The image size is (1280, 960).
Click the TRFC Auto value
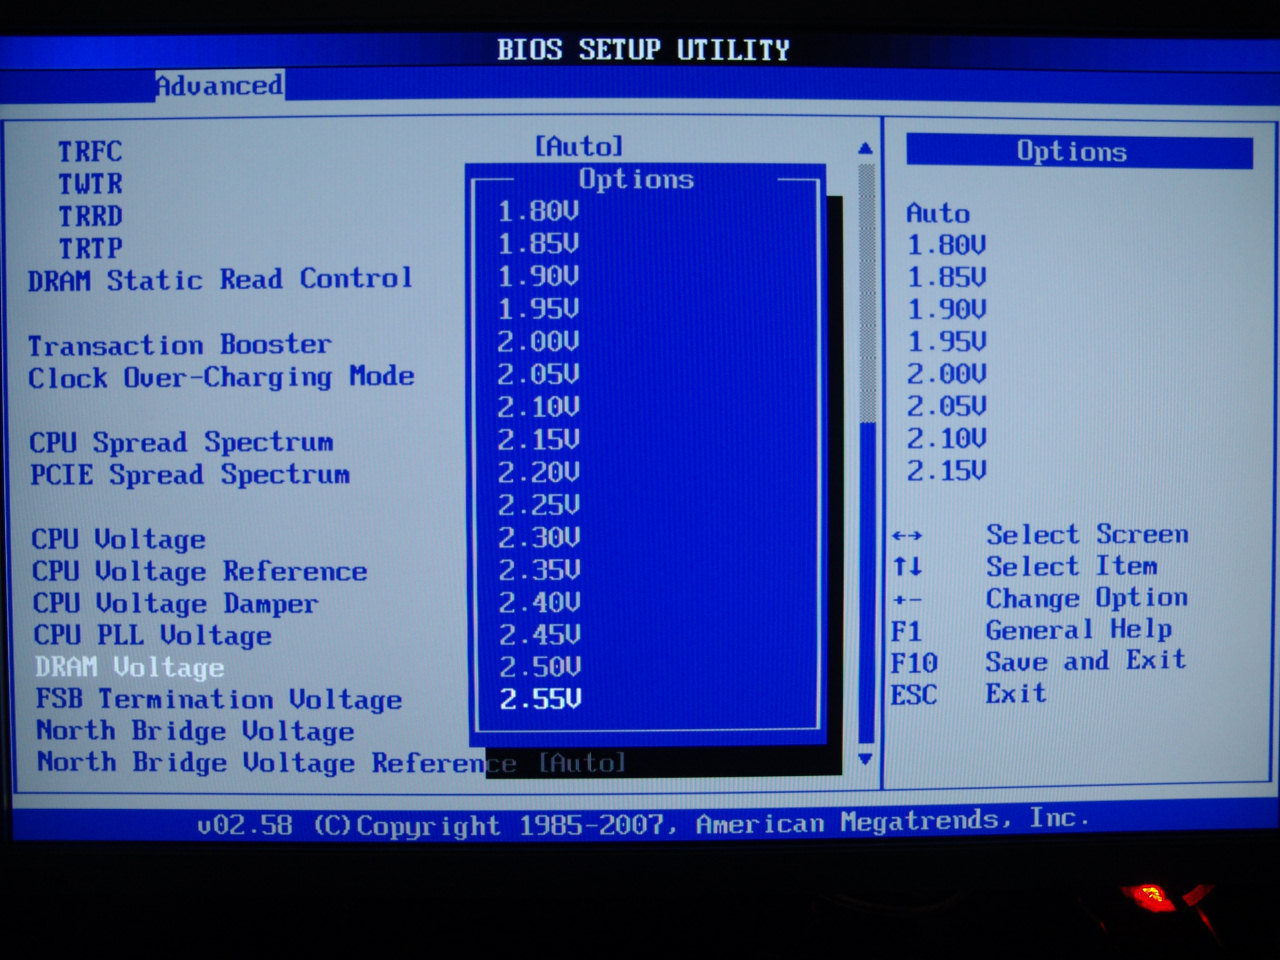tap(579, 147)
